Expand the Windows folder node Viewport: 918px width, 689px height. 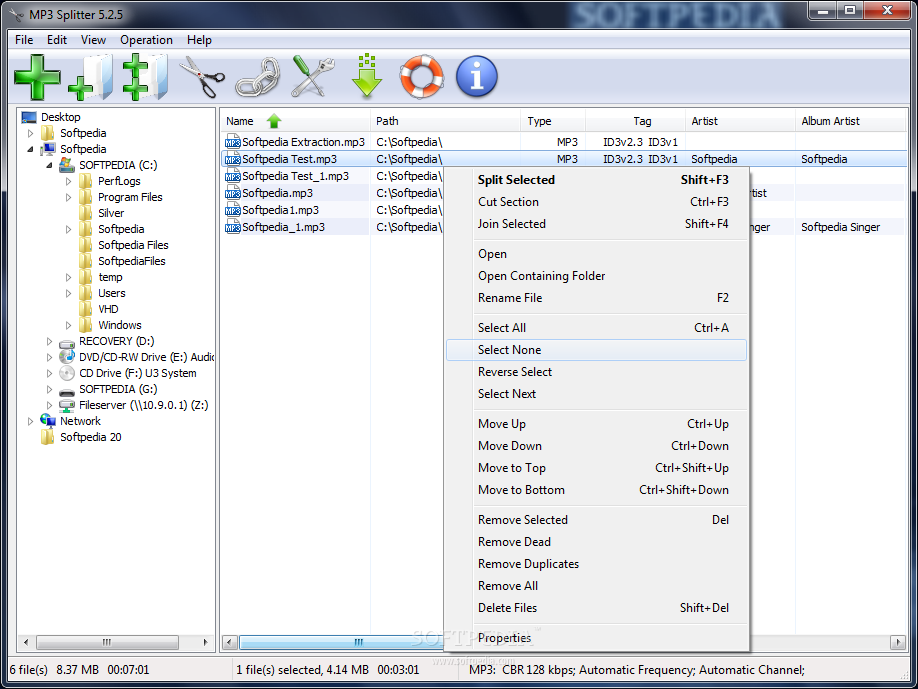[x=68, y=325]
